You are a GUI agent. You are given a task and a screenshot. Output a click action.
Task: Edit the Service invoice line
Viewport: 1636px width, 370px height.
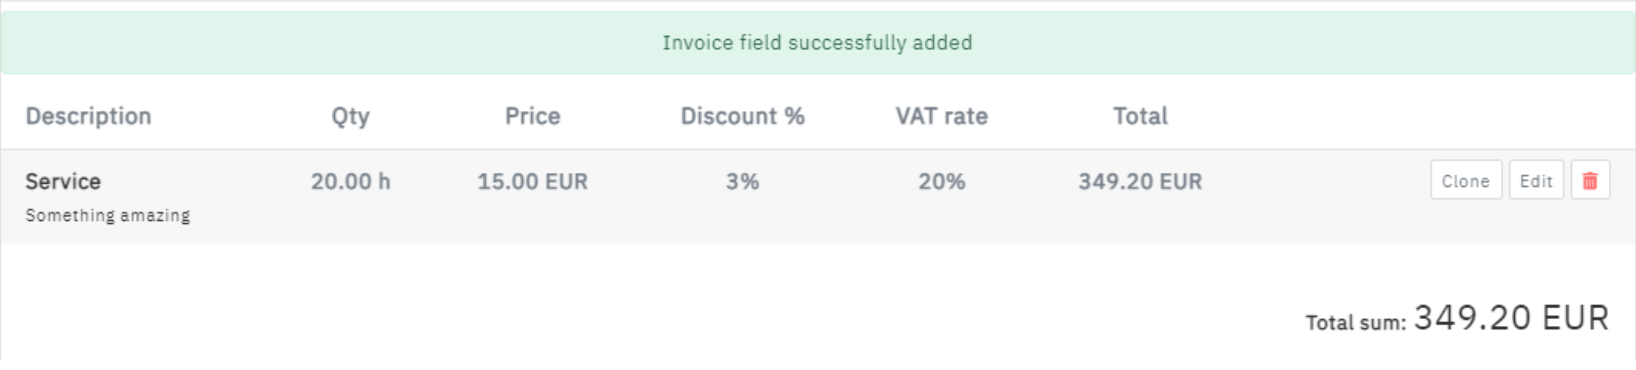coord(1536,181)
